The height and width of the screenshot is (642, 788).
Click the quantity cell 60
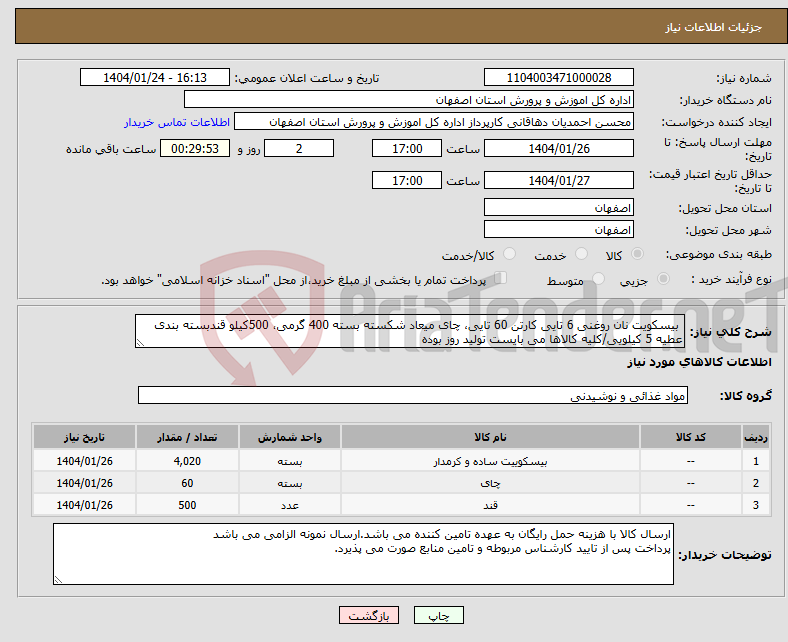pos(187,483)
